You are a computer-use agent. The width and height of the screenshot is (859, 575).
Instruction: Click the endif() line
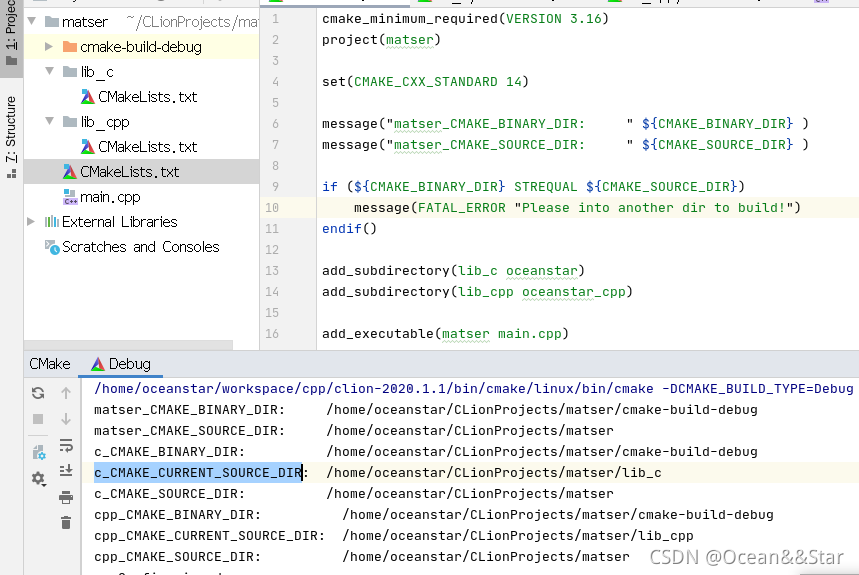[x=350, y=229]
